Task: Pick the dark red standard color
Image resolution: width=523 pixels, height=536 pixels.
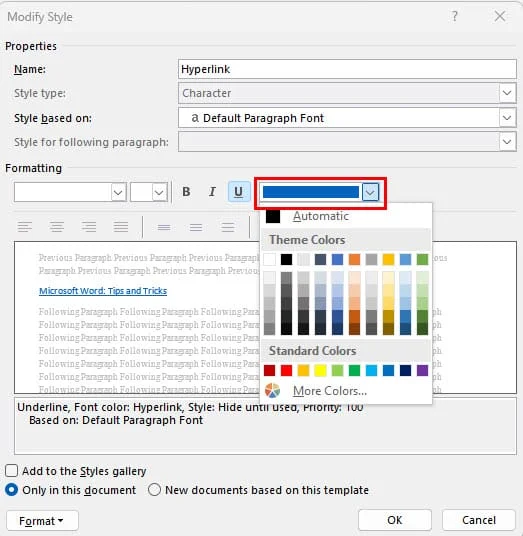Action: pos(270,370)
